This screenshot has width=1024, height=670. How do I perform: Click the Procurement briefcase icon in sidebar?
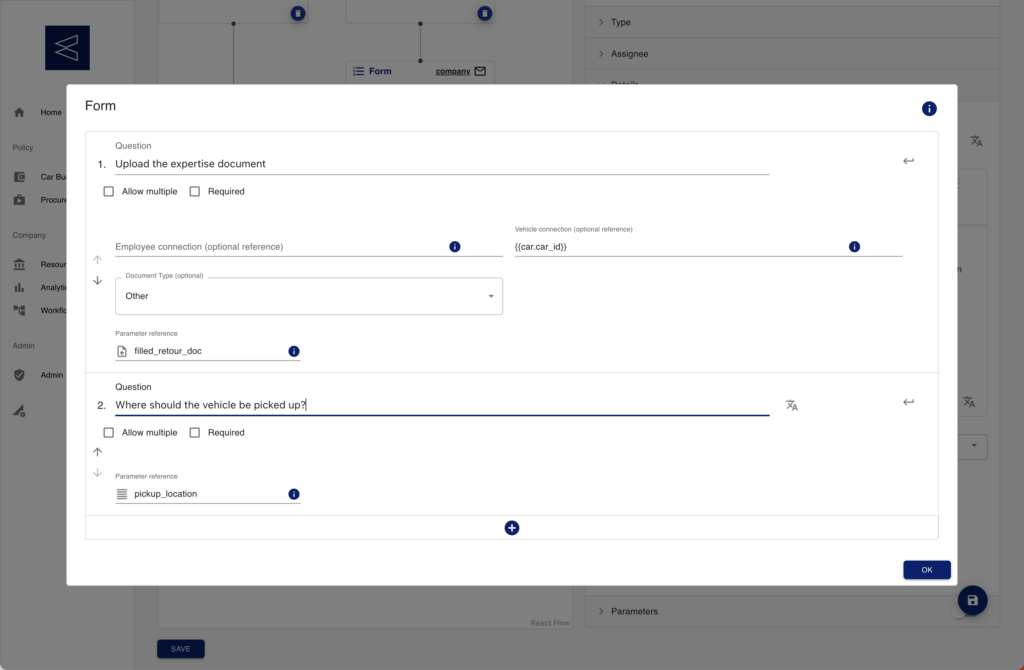pos(19,200)
